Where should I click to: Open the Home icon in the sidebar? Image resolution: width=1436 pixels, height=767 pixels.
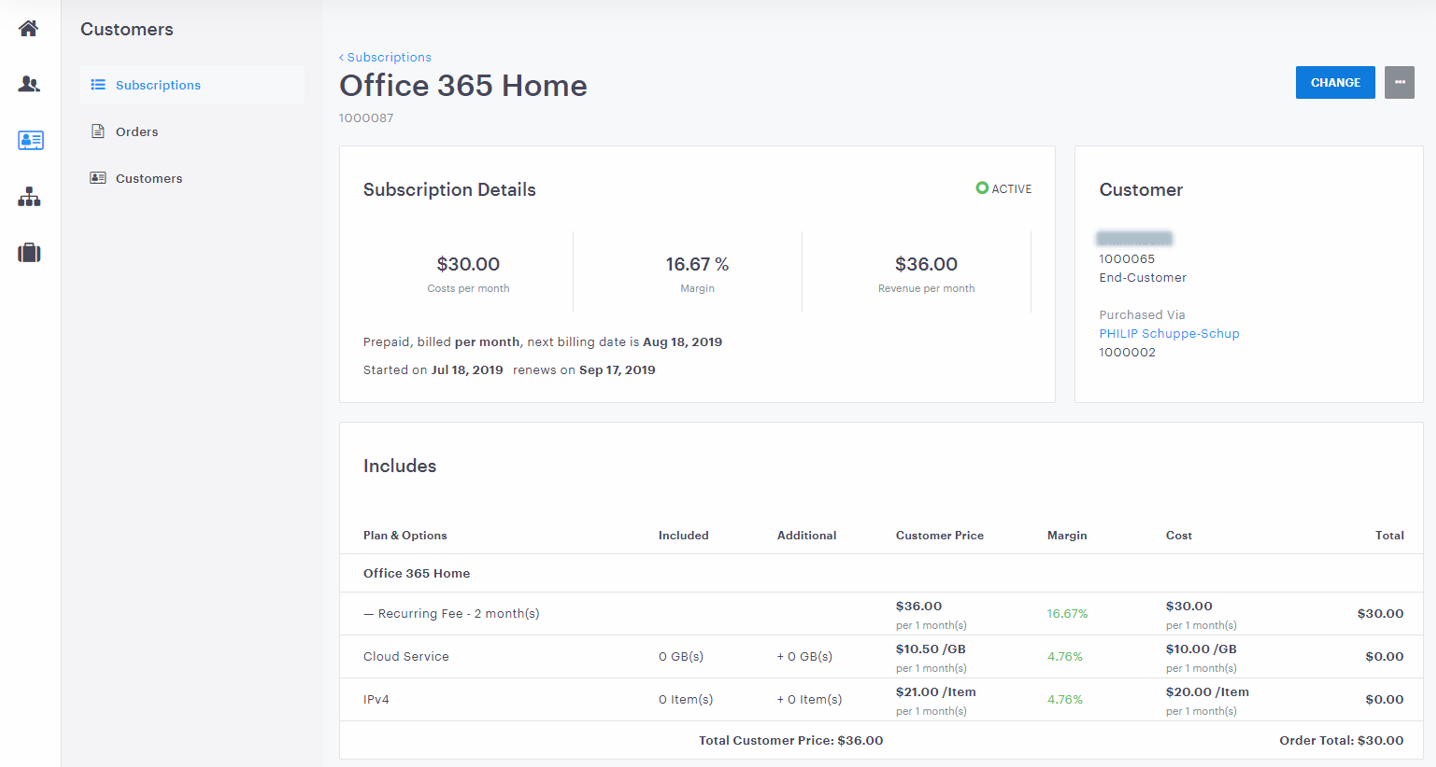29,28
